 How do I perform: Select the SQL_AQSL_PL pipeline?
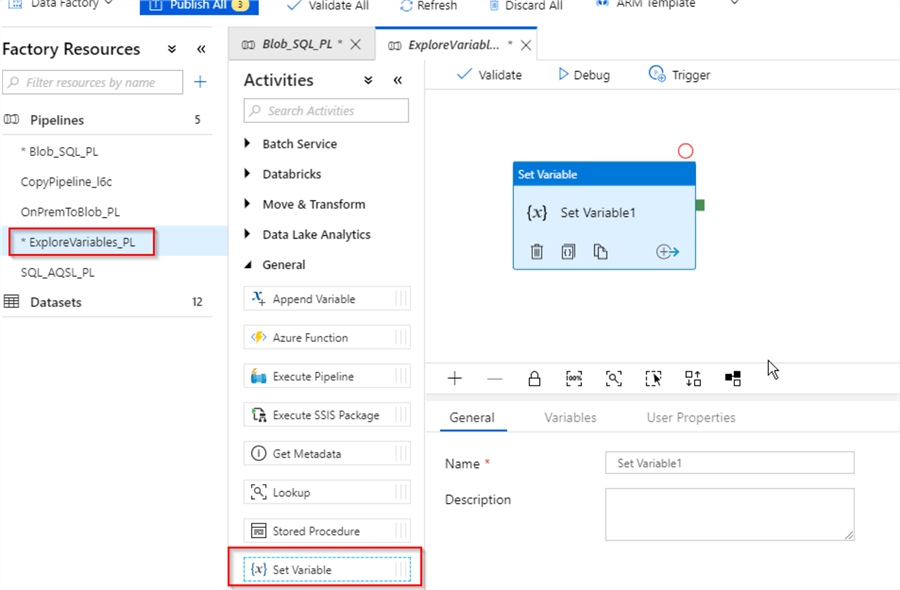pos(58,272)
